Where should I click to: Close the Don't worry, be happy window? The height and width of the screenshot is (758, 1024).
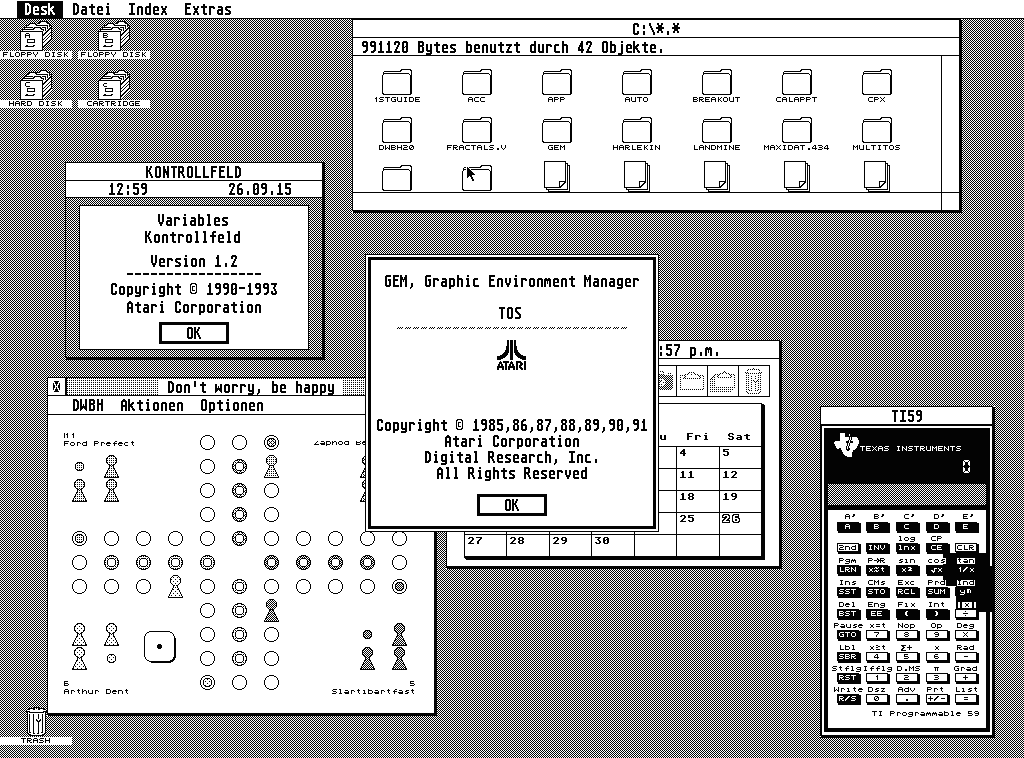point(57,387)
